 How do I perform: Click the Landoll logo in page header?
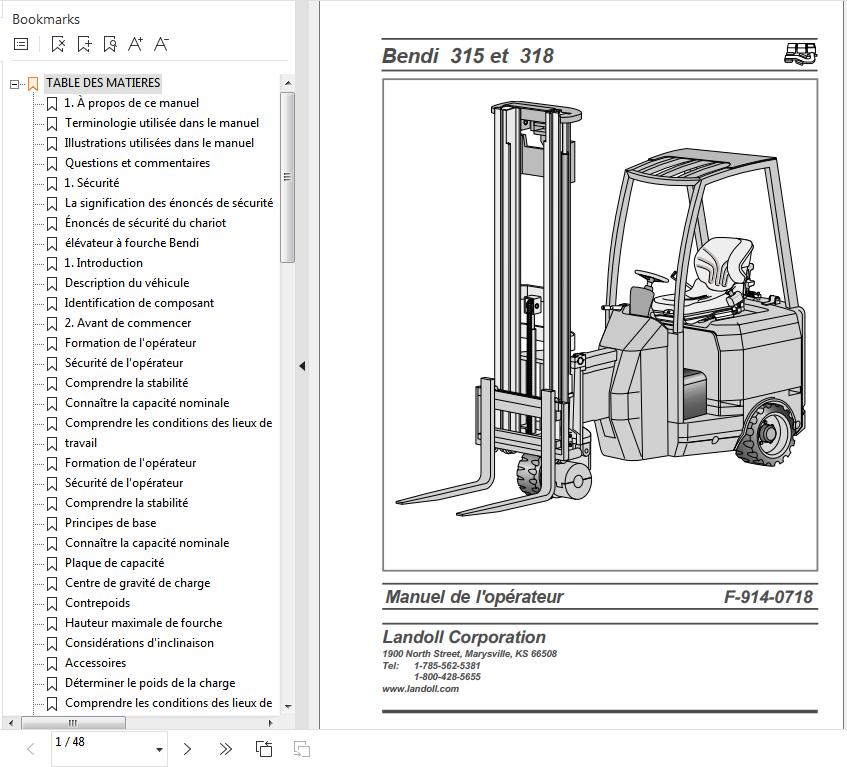801,55
